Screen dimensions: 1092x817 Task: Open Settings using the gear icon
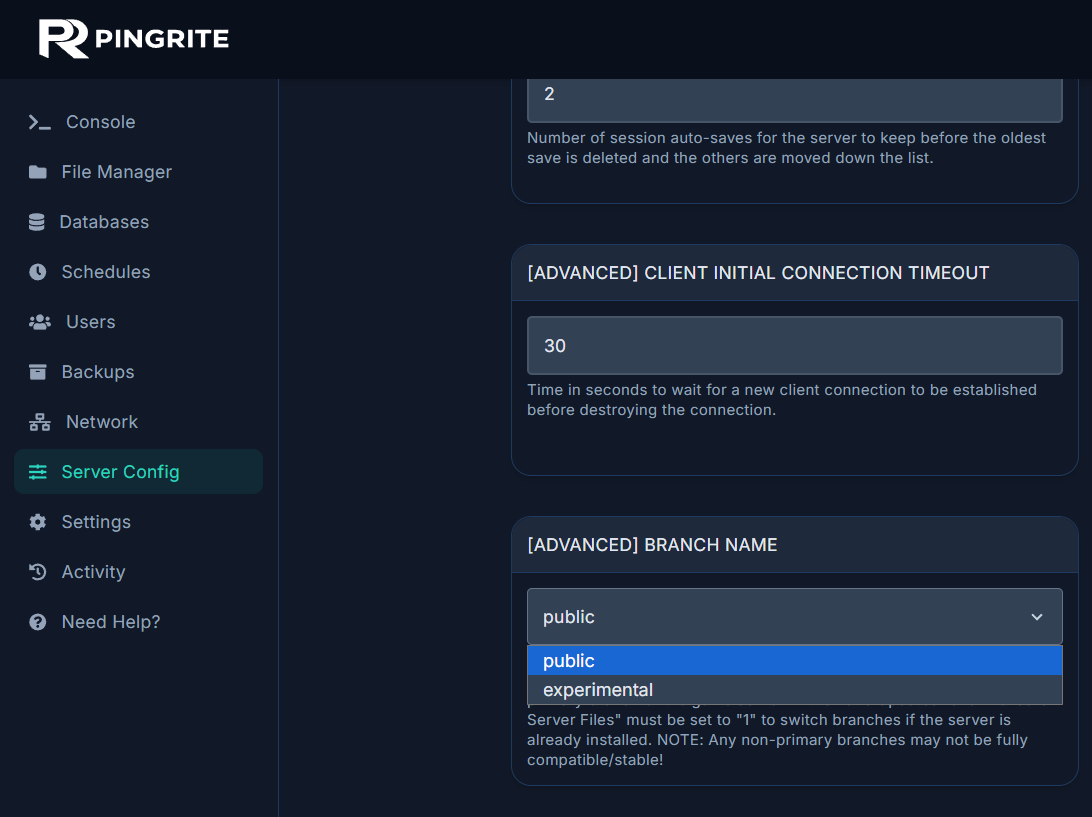[38, 521]
